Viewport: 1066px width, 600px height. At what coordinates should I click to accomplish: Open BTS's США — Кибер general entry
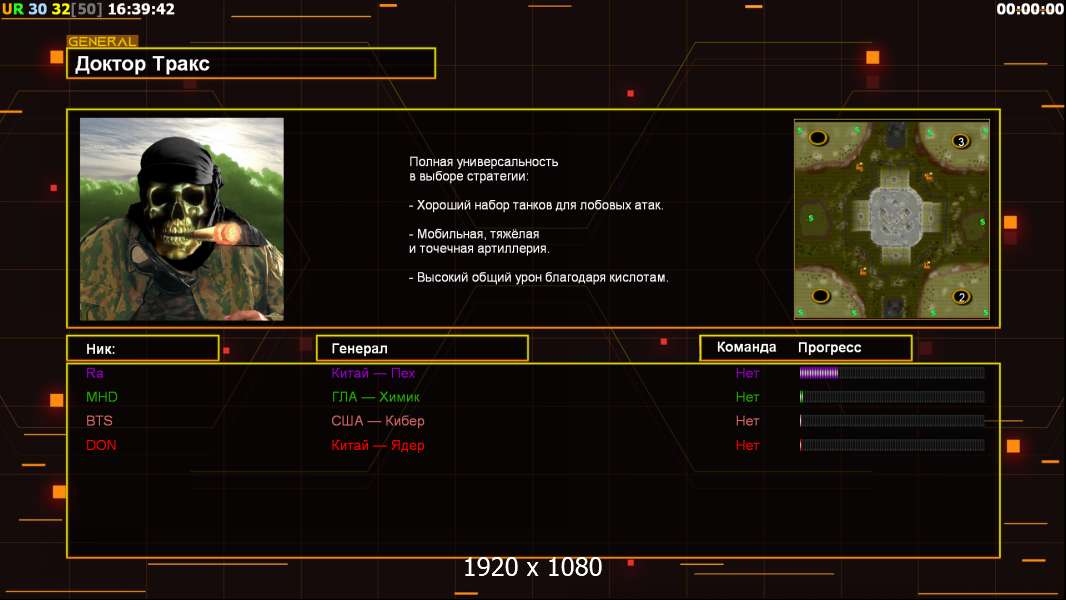click(377, 421)
